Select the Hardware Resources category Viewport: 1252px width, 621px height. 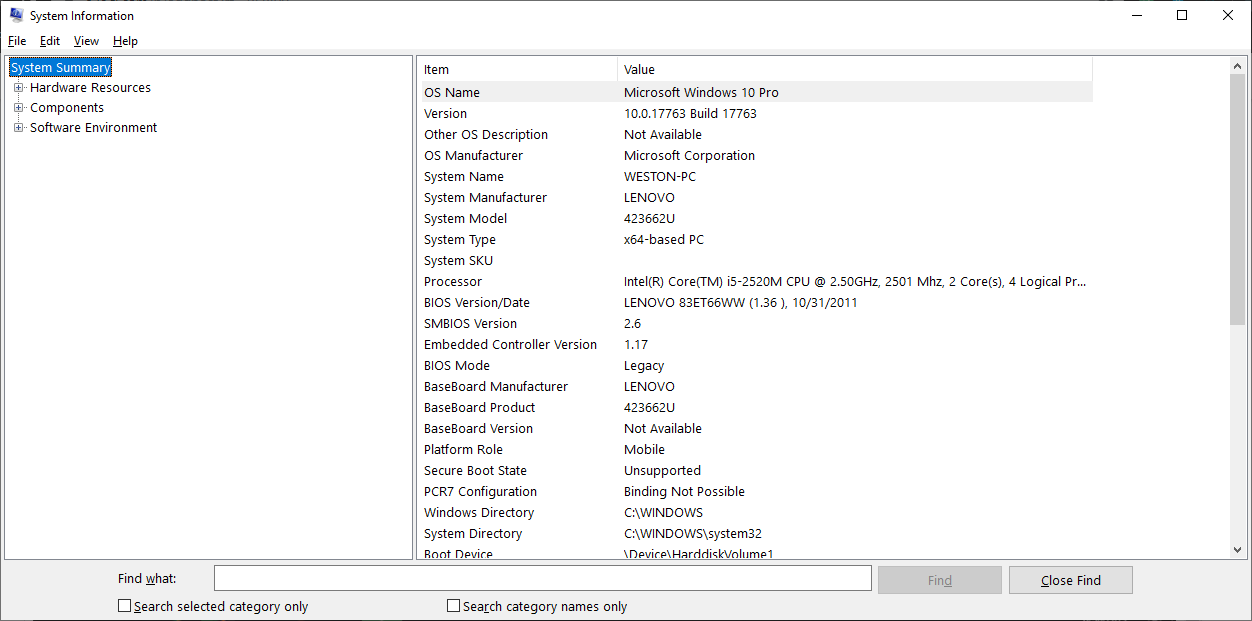point(90,88)
